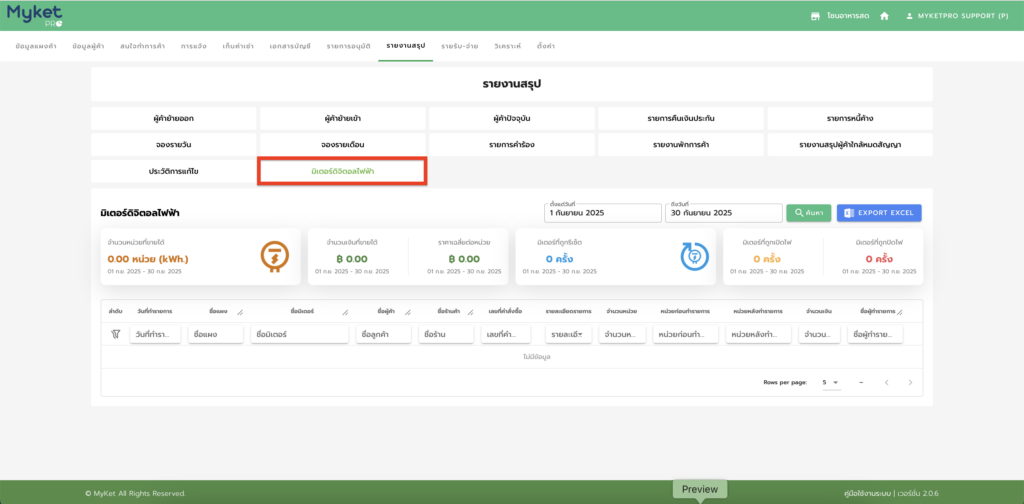Open the MYKETPRO SUPPORT (P) user menu
1024x504 pixels.
[957, 16]
